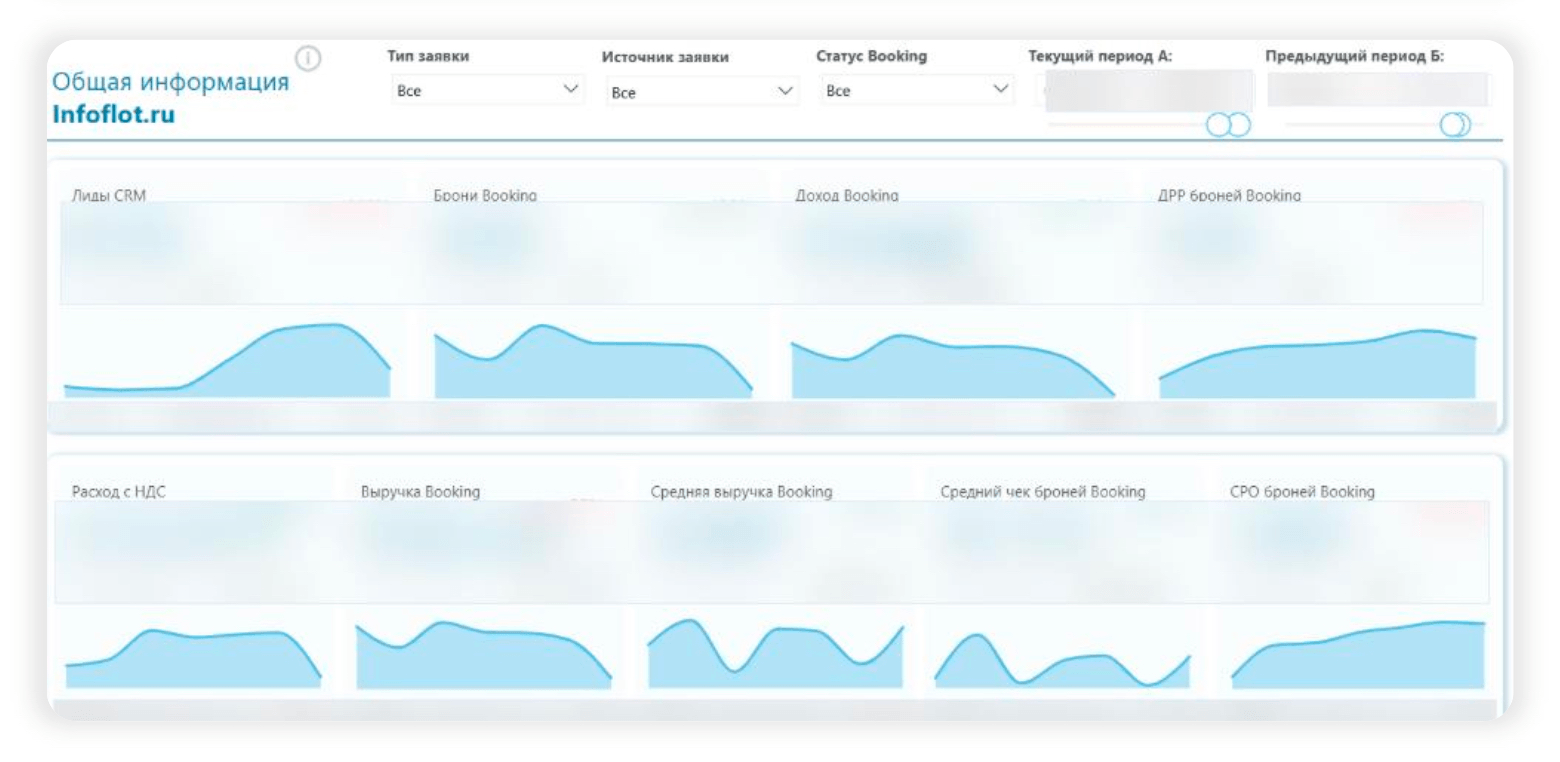This screenshot has width=1560, height=762.
Task: Click the Предыдущий период Б slider handle
Action: [1455, 125]
